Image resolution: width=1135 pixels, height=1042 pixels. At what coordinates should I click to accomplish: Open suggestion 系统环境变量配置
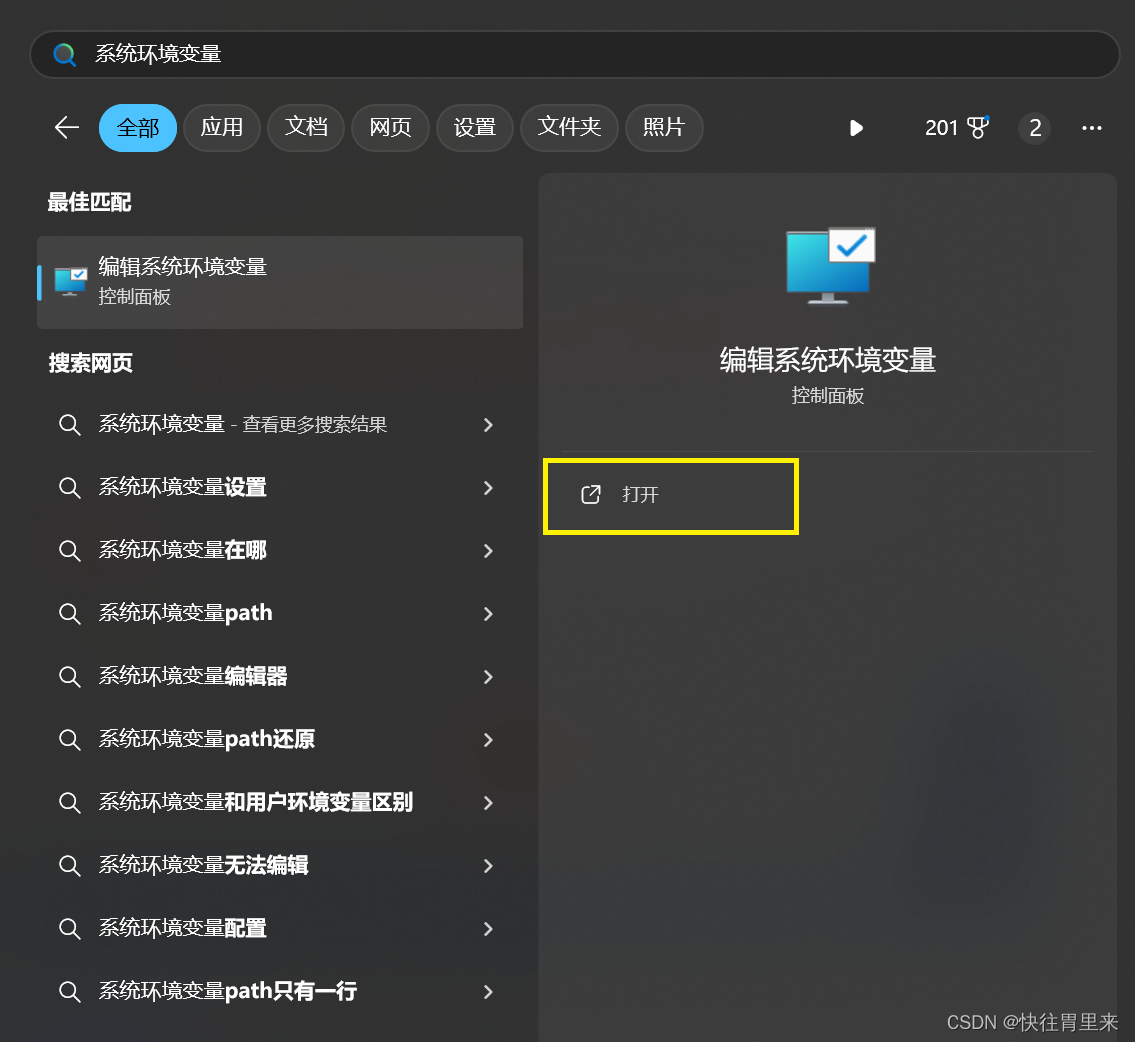pyautogui.click(x=280, y=928)
